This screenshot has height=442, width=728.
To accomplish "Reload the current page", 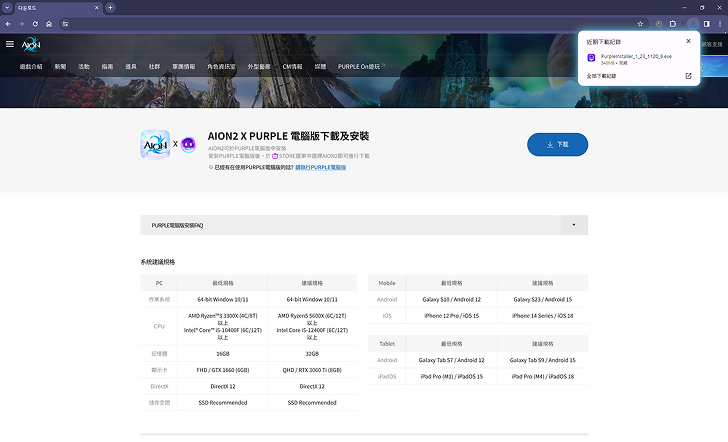I will pos(36,23).
